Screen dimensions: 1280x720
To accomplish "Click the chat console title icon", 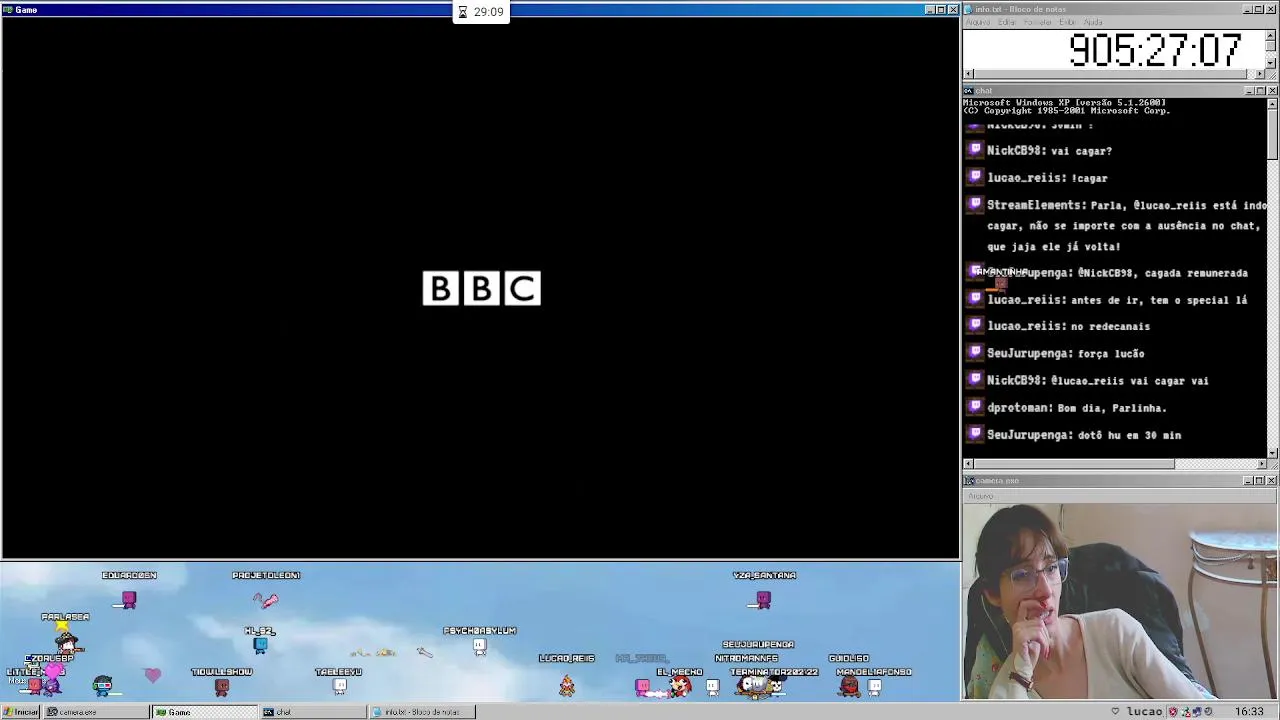I will [x=969, y=91].
